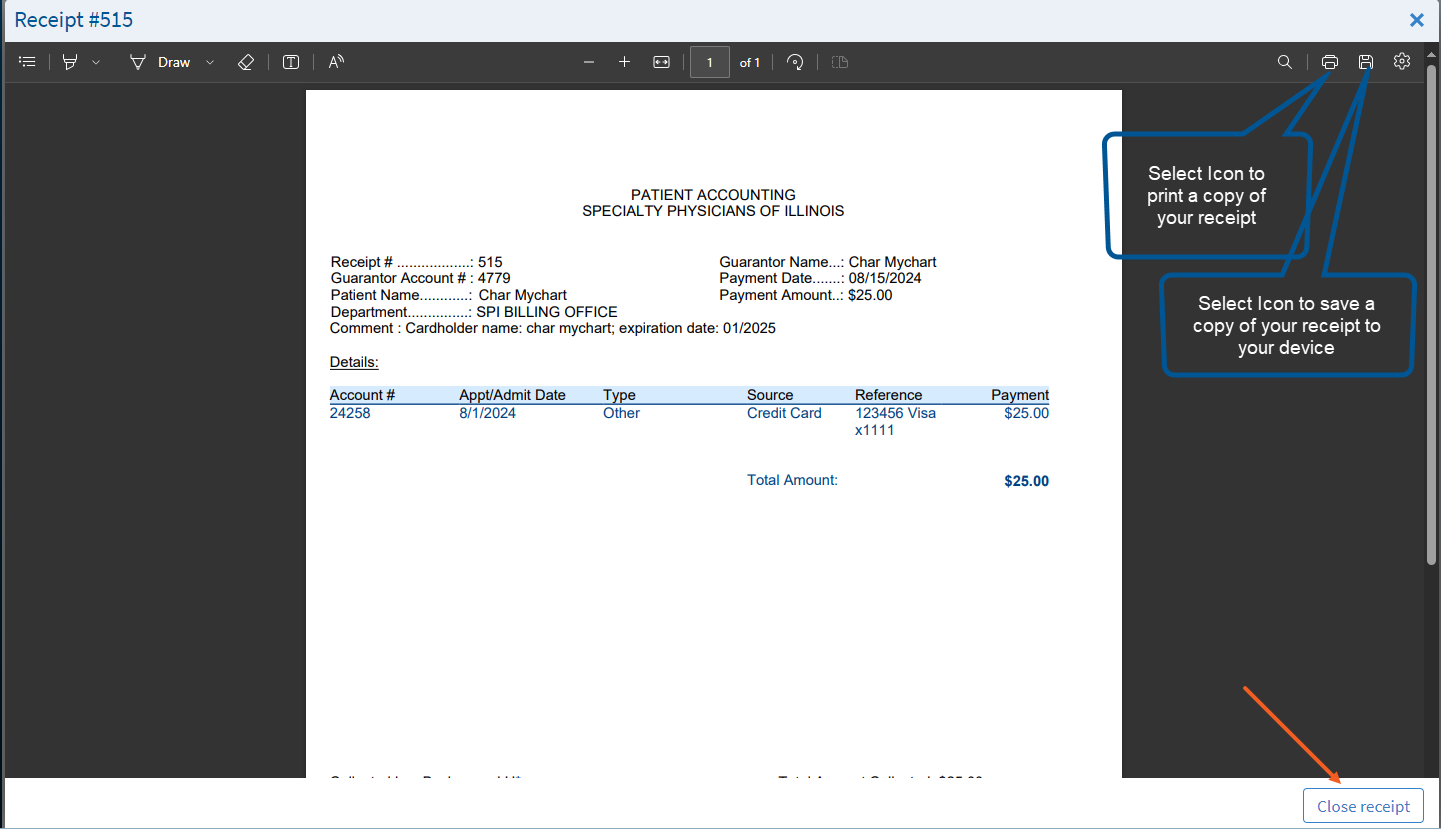Rotate the receipt page
This screenshot has width=1441, height=829.
[795, 62]
